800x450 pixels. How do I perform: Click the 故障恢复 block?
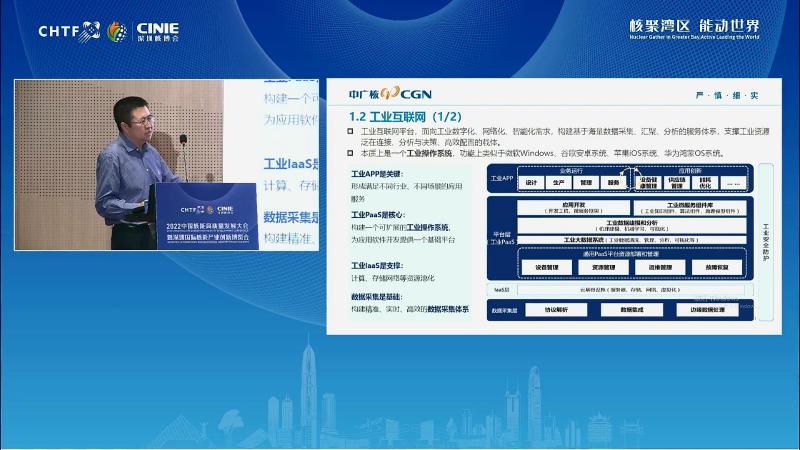(711, 268)
